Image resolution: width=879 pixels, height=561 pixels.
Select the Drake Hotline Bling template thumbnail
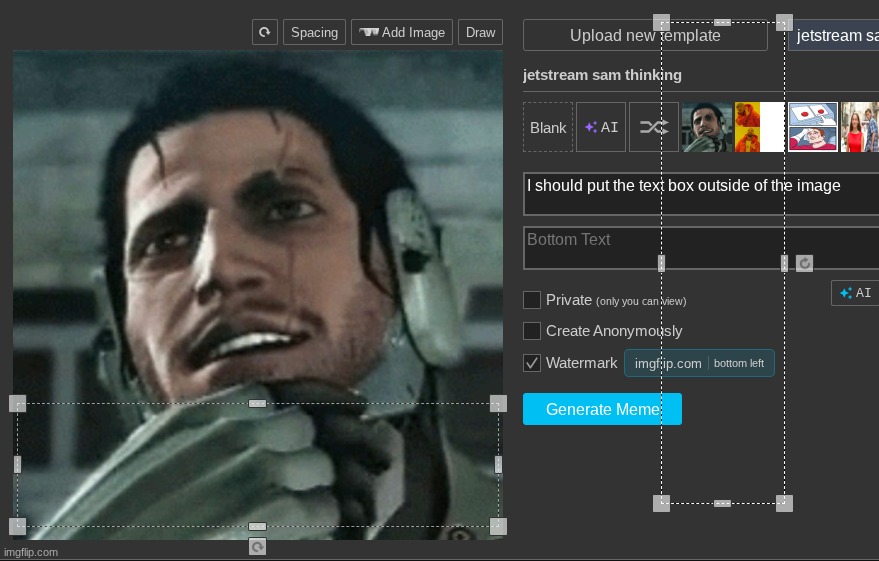tap(760, 127)
